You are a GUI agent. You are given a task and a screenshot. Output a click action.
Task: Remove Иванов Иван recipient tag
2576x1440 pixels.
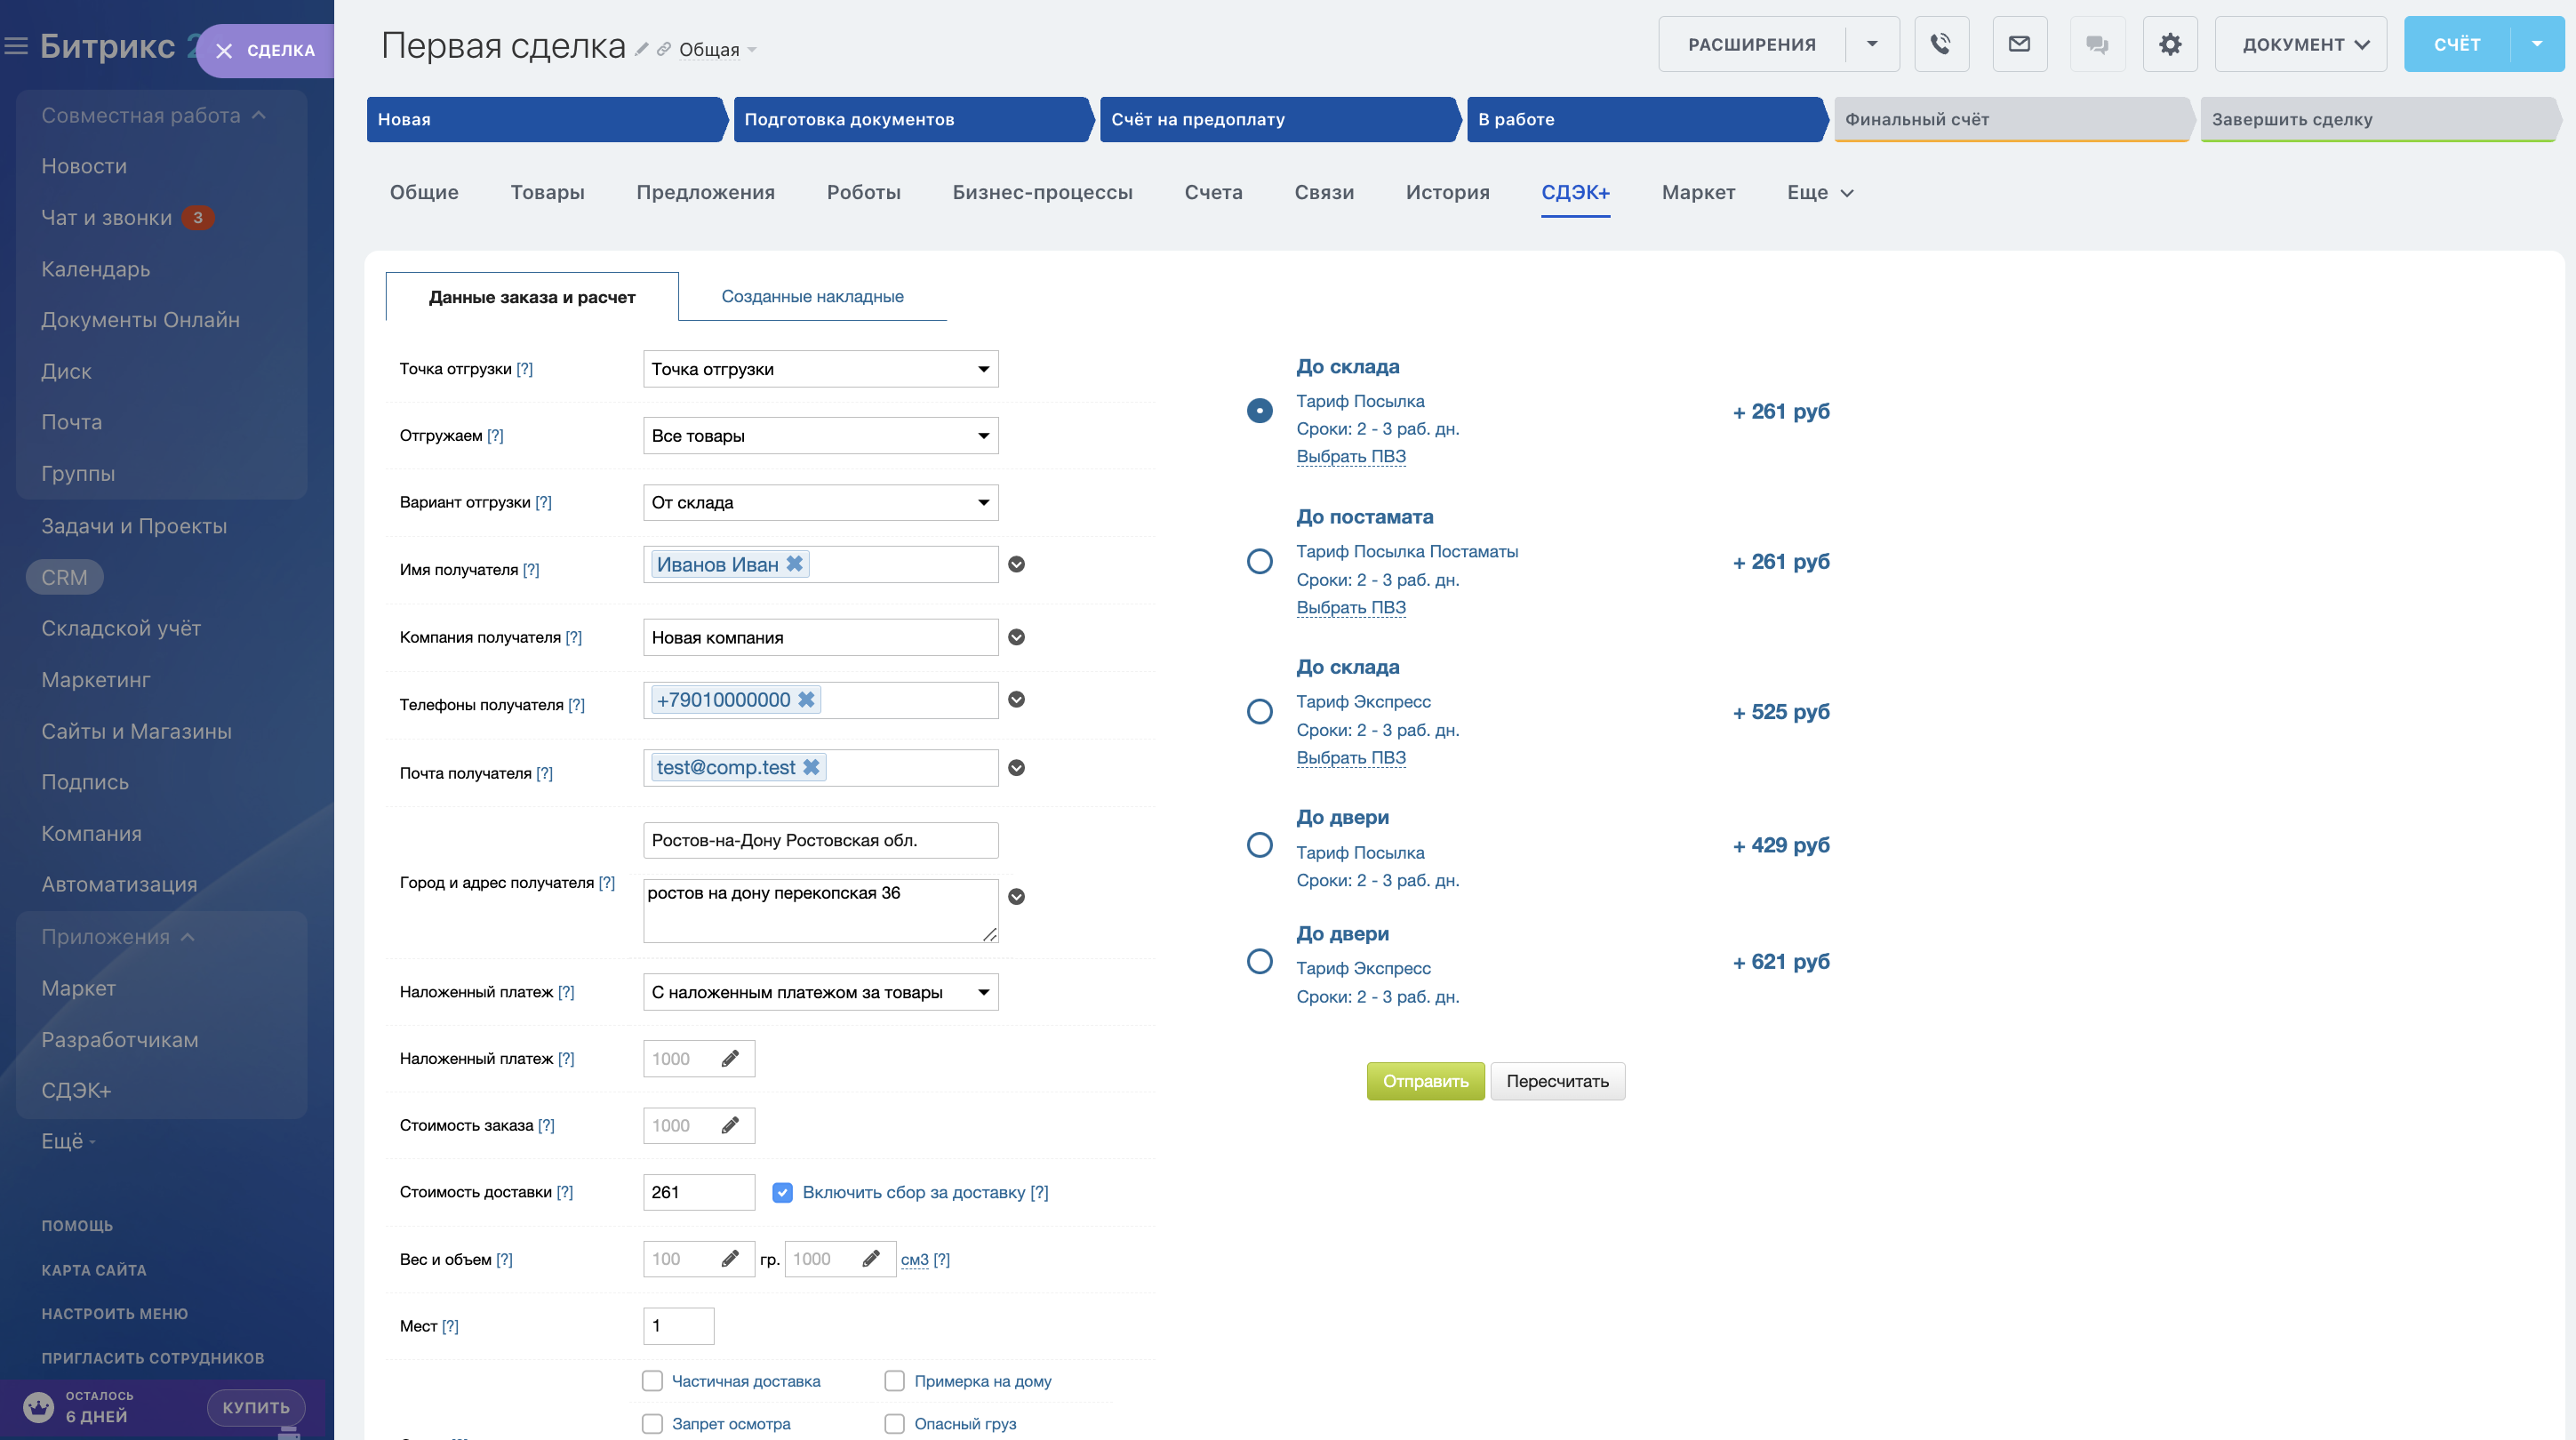pyautogui.click(x=794, y=564)
